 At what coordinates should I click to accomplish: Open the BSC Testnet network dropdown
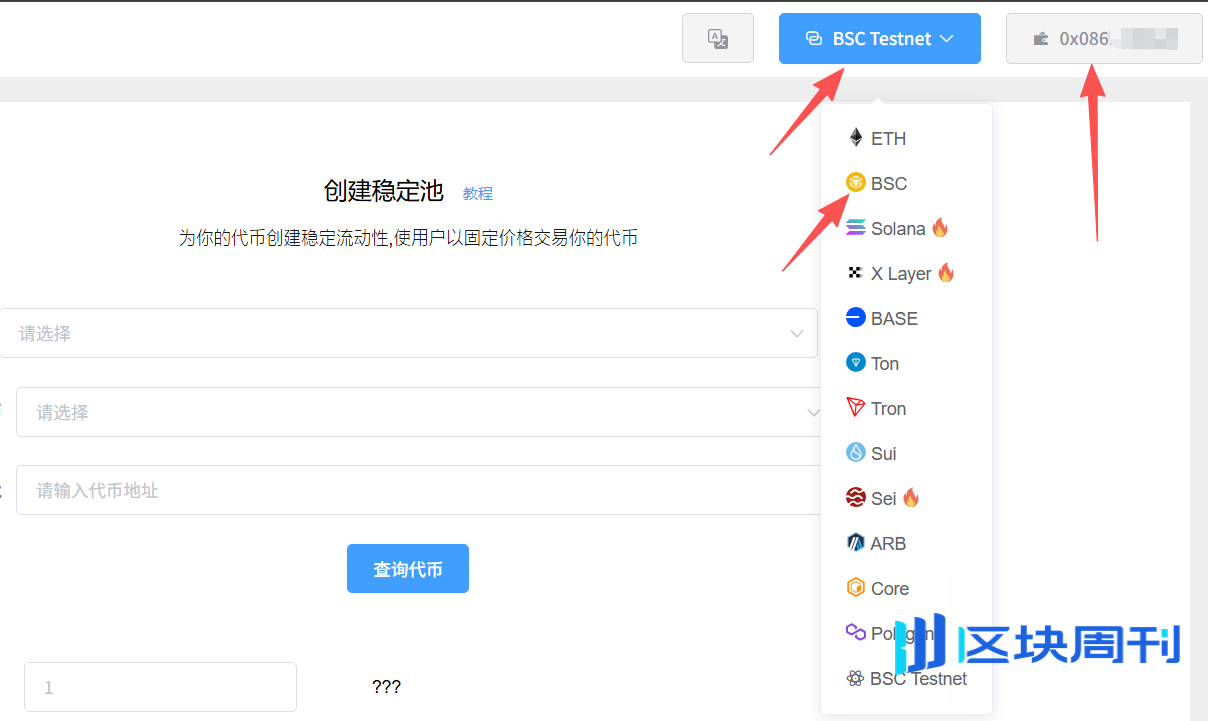click(879, 38)
